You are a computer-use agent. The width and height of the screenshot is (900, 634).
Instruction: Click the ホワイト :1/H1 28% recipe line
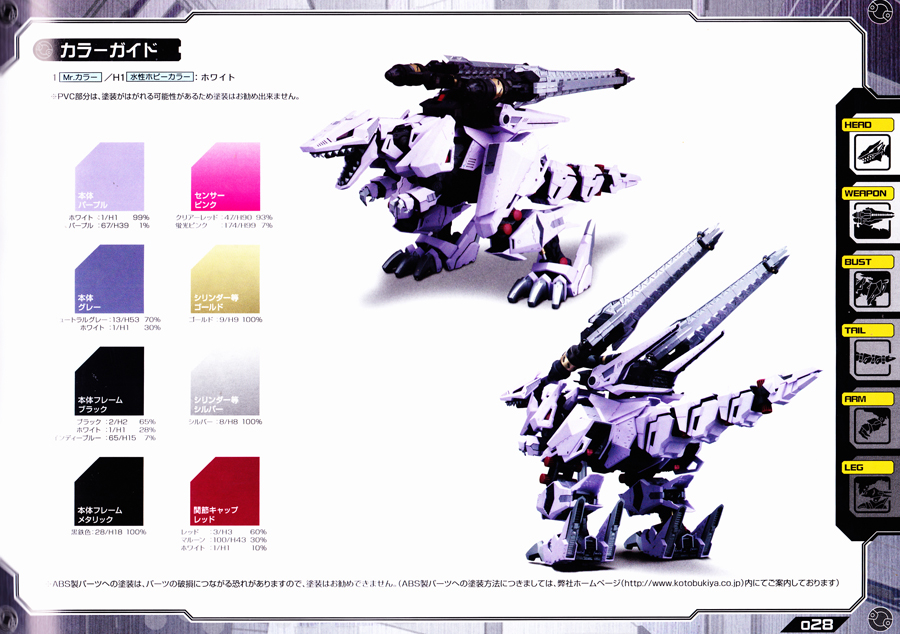[x=116, y=430]
